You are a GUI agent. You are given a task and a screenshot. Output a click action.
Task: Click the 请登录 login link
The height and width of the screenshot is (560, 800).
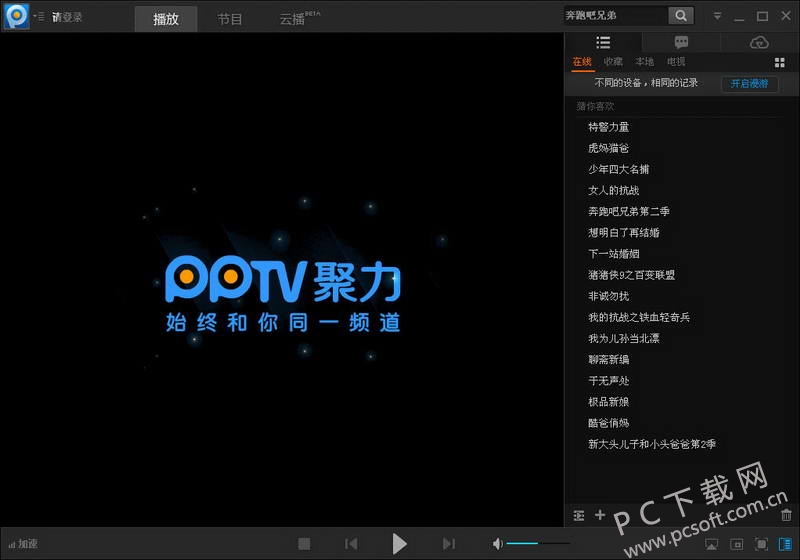pos(67,17)
